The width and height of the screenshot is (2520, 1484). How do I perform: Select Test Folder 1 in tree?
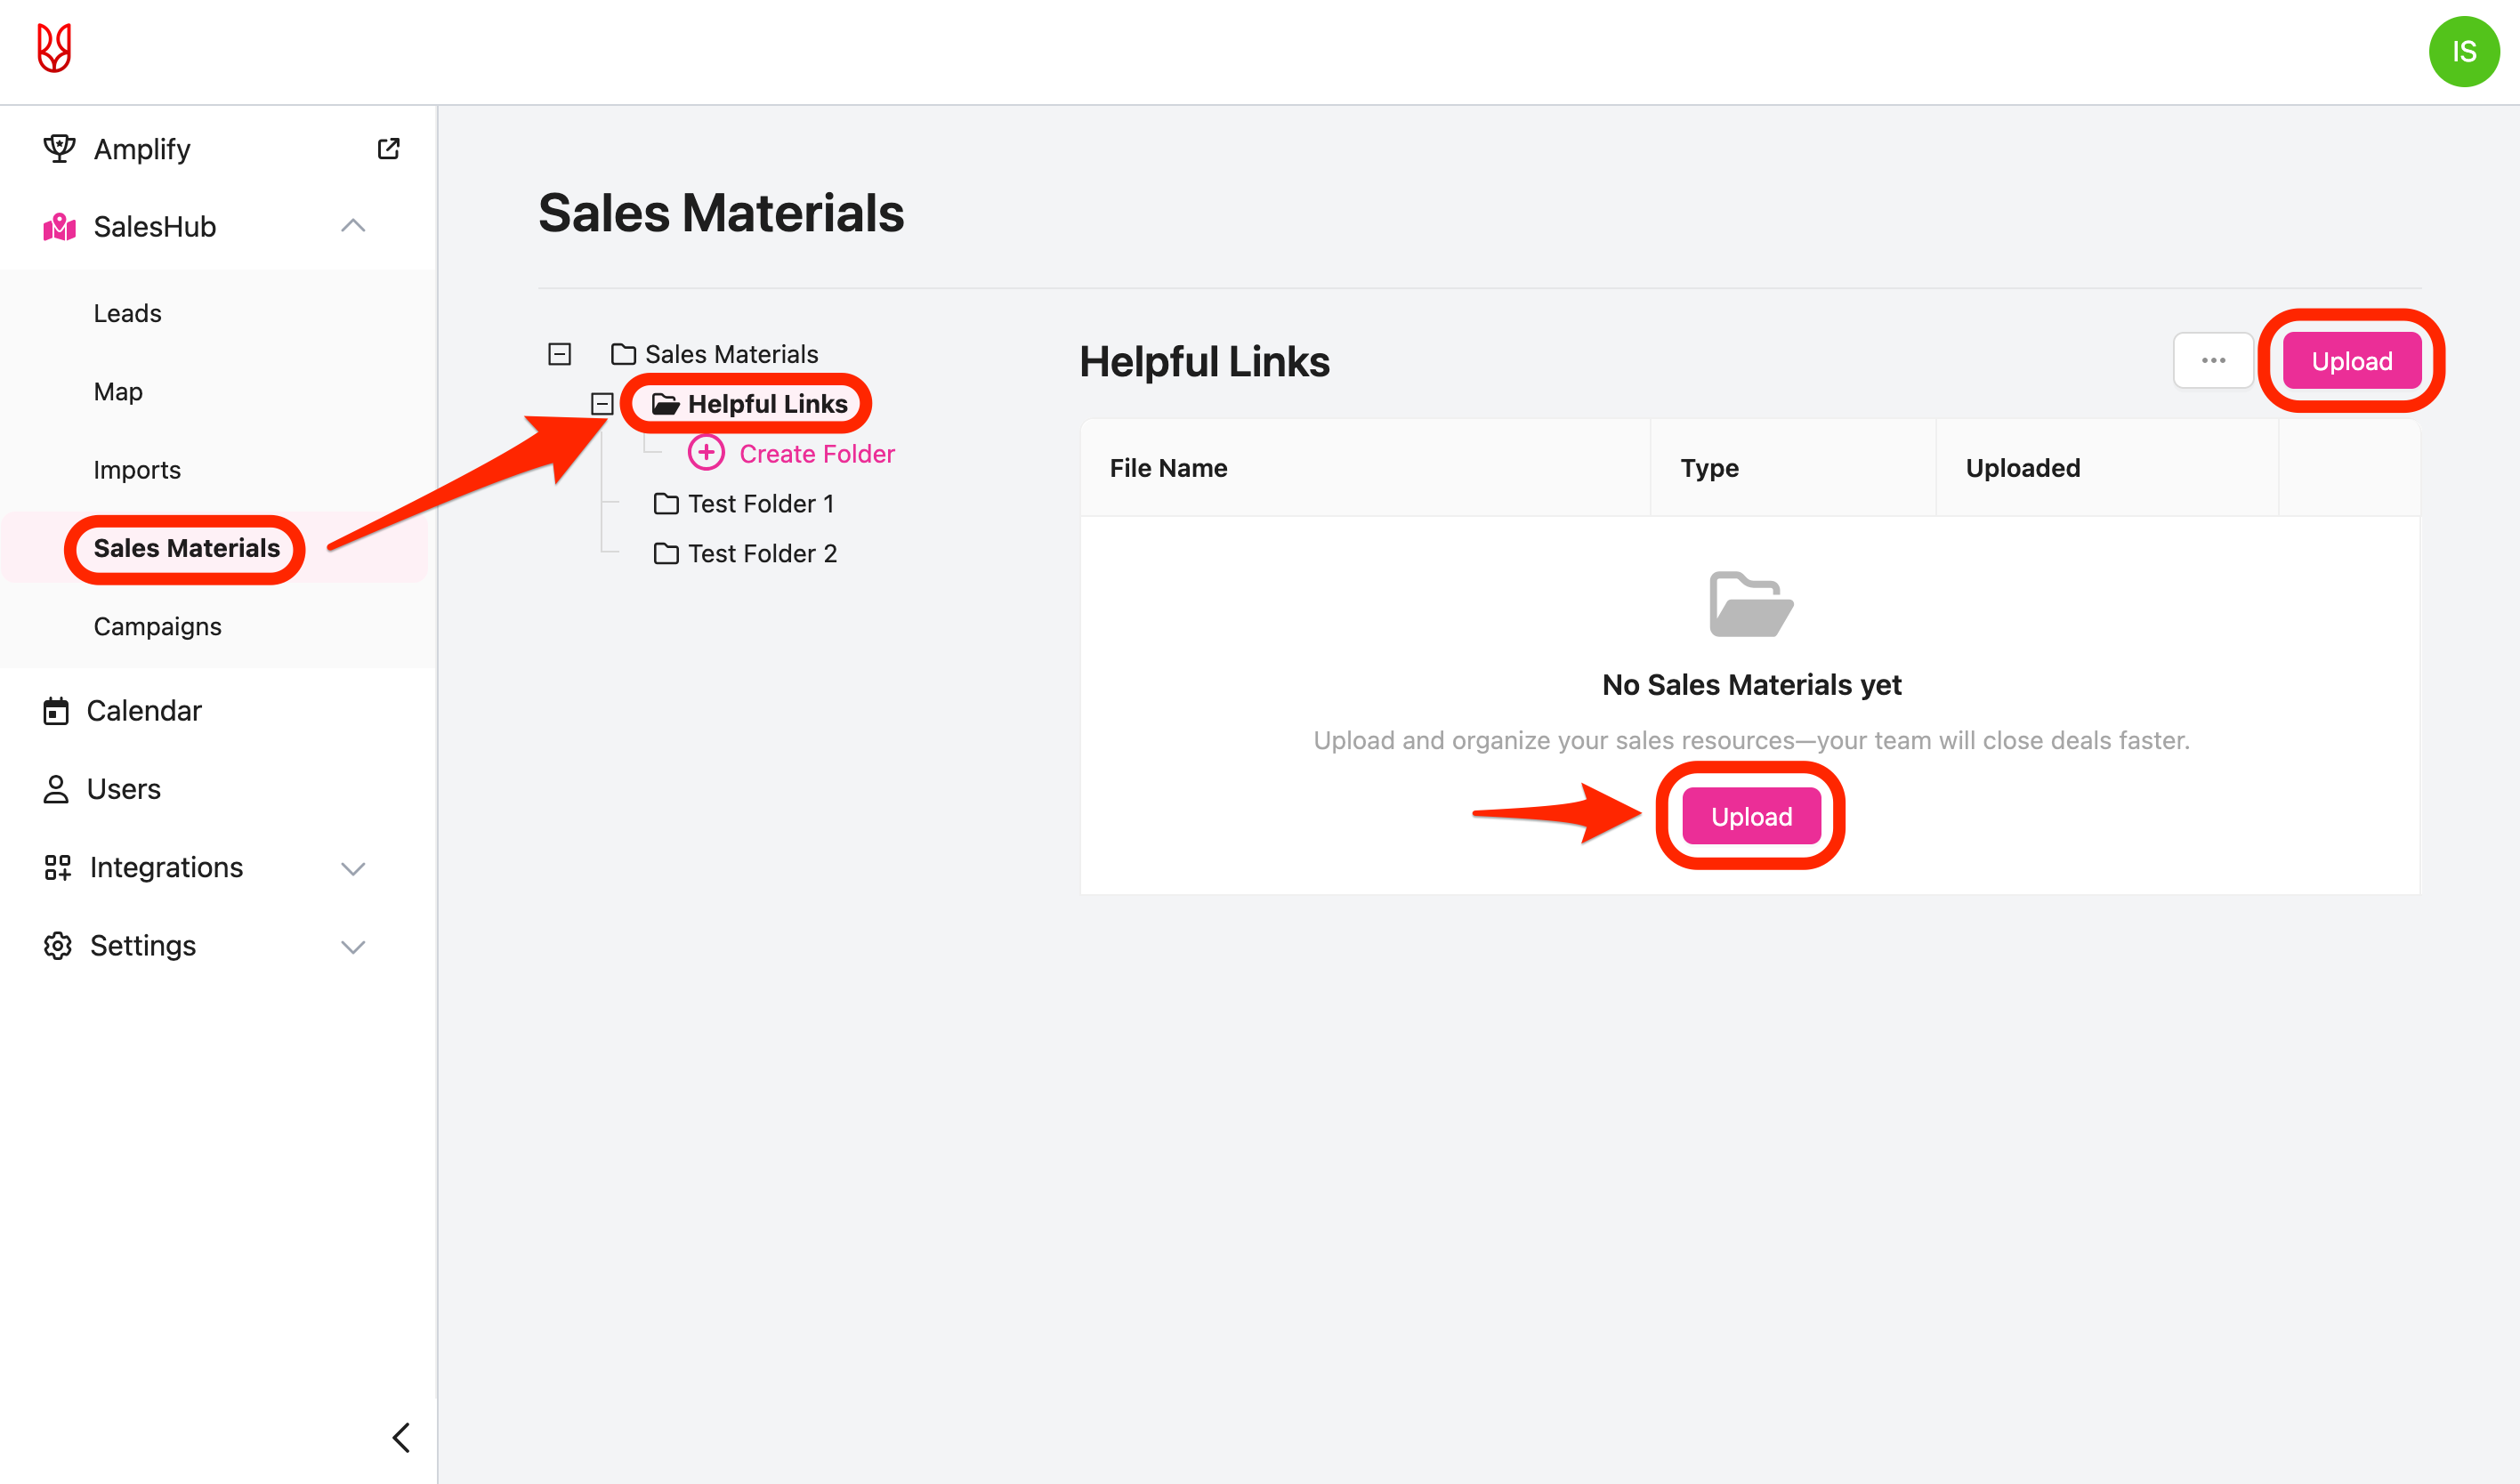click(x=760, y=503)
